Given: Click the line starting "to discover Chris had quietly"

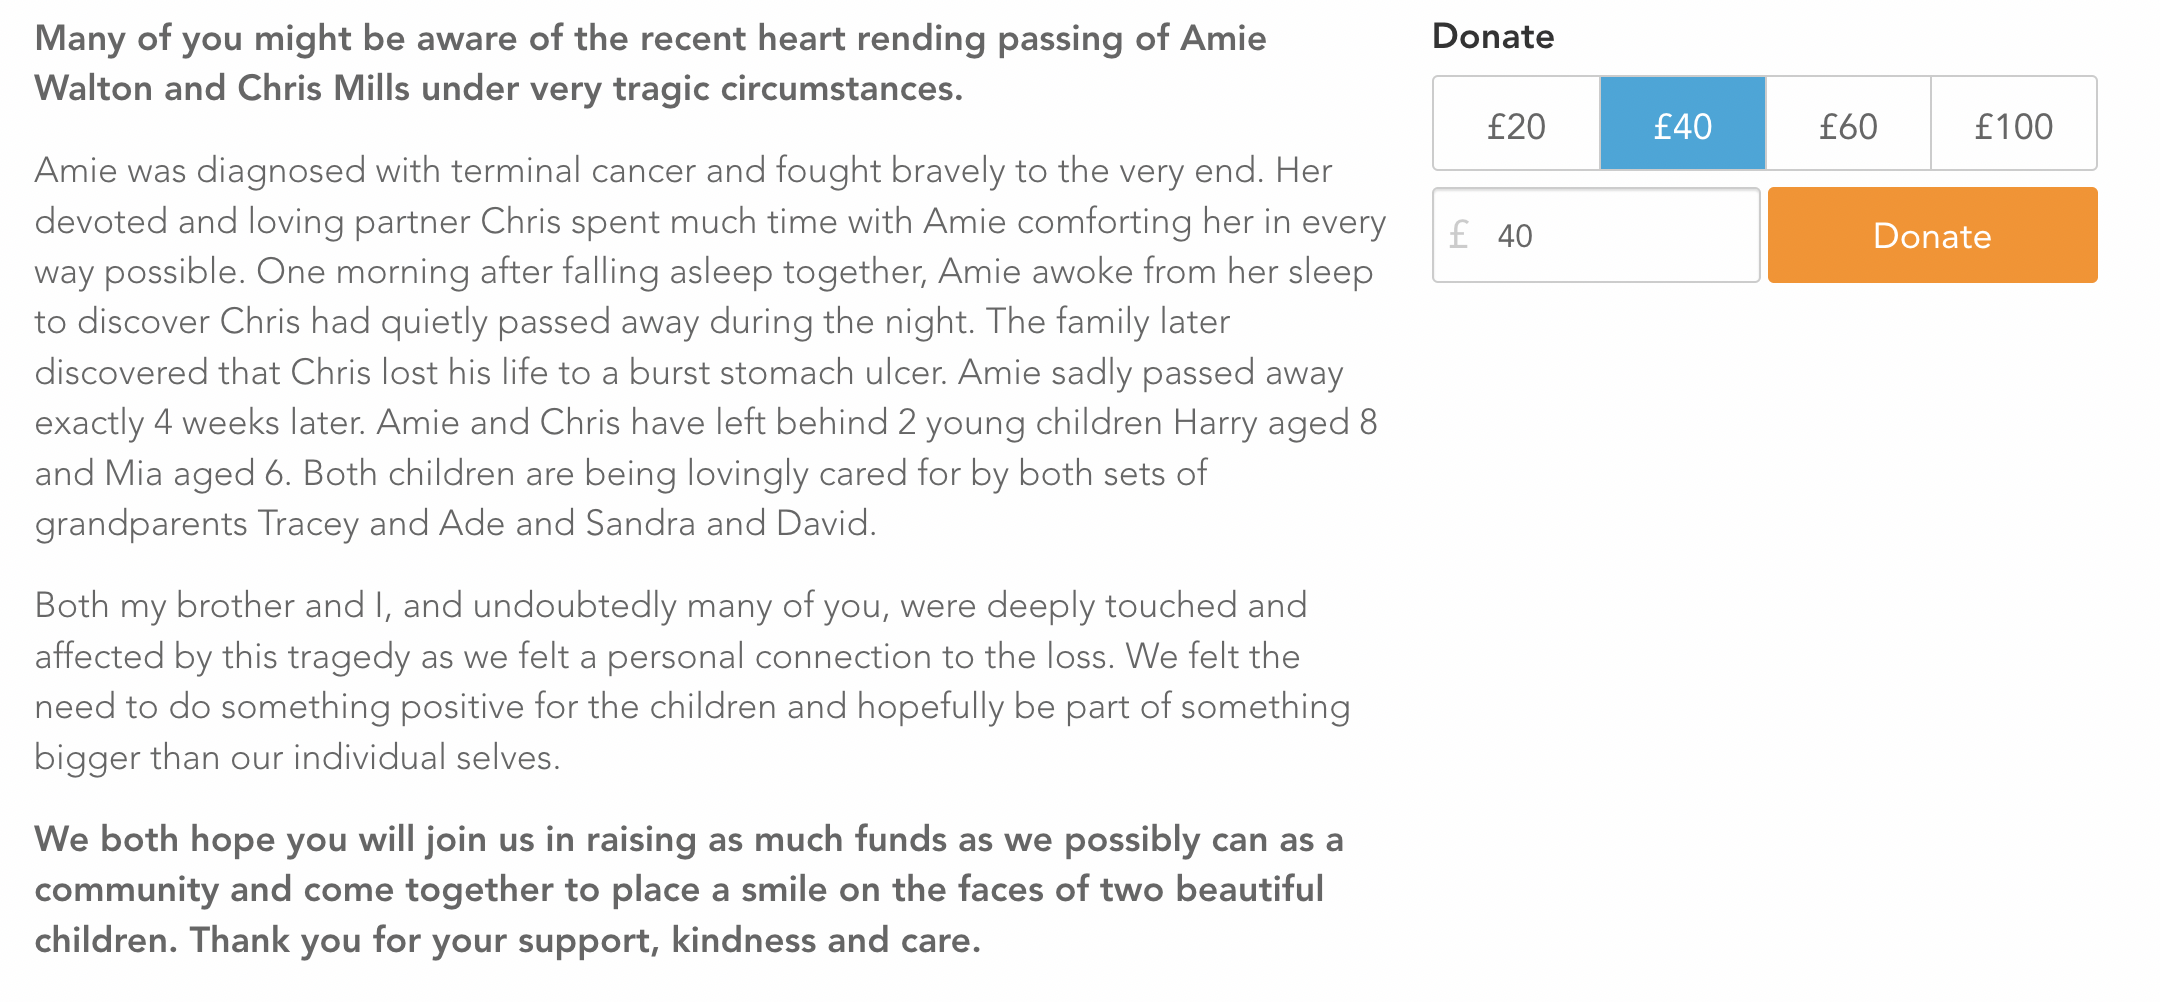Looking at the screenshot, I should pyautogui.click(x=632, y=321).
